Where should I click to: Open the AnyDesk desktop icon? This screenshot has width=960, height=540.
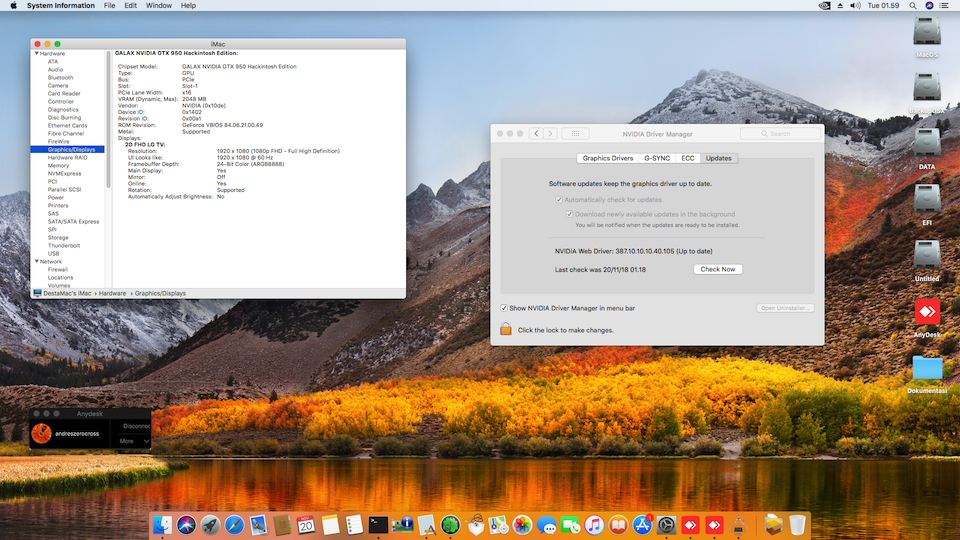[x=927, y=313]
